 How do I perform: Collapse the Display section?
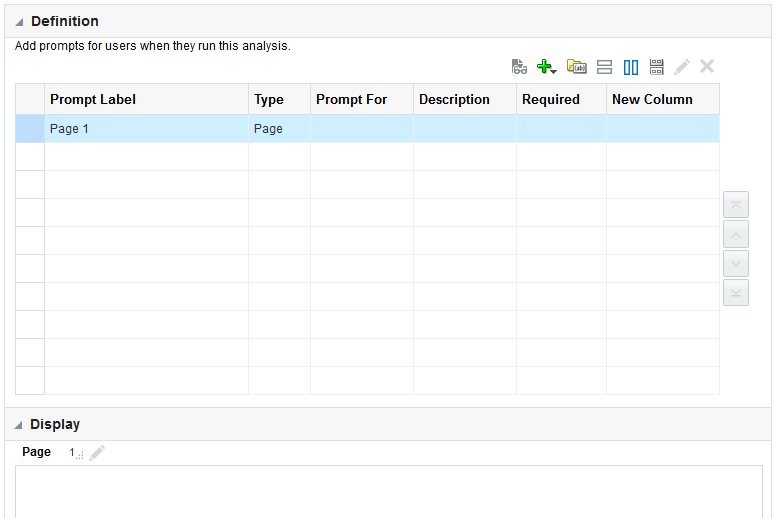click(x=20, y=425)
